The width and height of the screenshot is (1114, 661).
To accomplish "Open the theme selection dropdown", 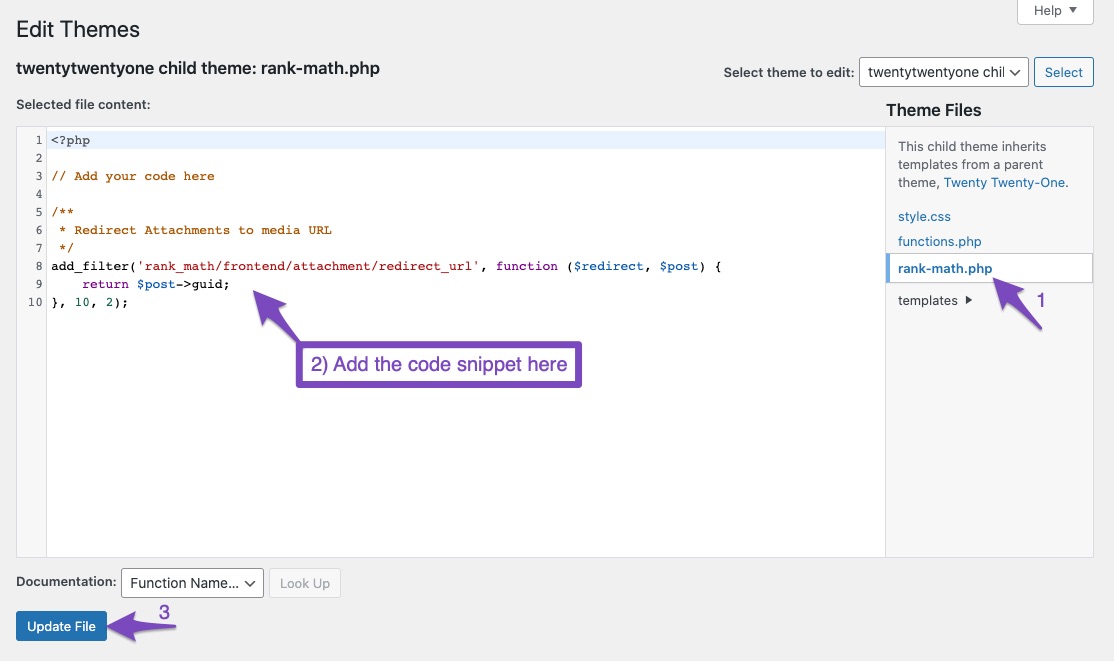I will (x=943, y=72).
